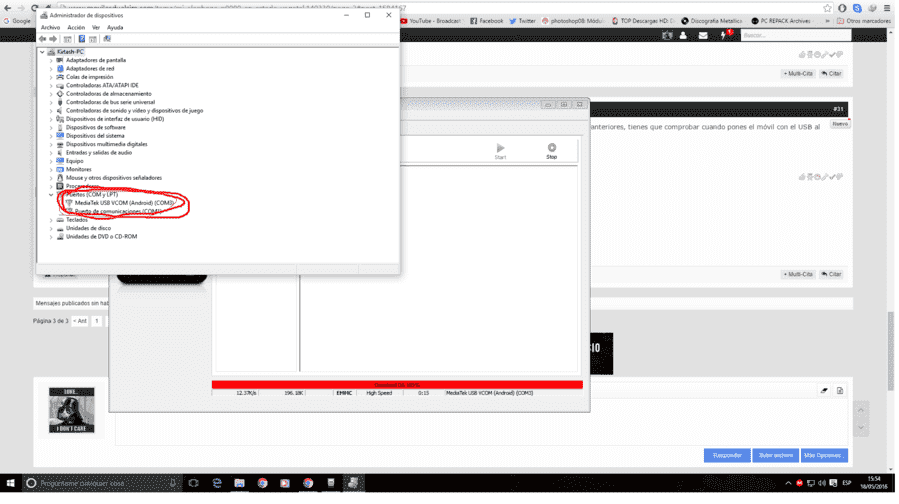Open the Archivo menu

click(x=50, y=28)
